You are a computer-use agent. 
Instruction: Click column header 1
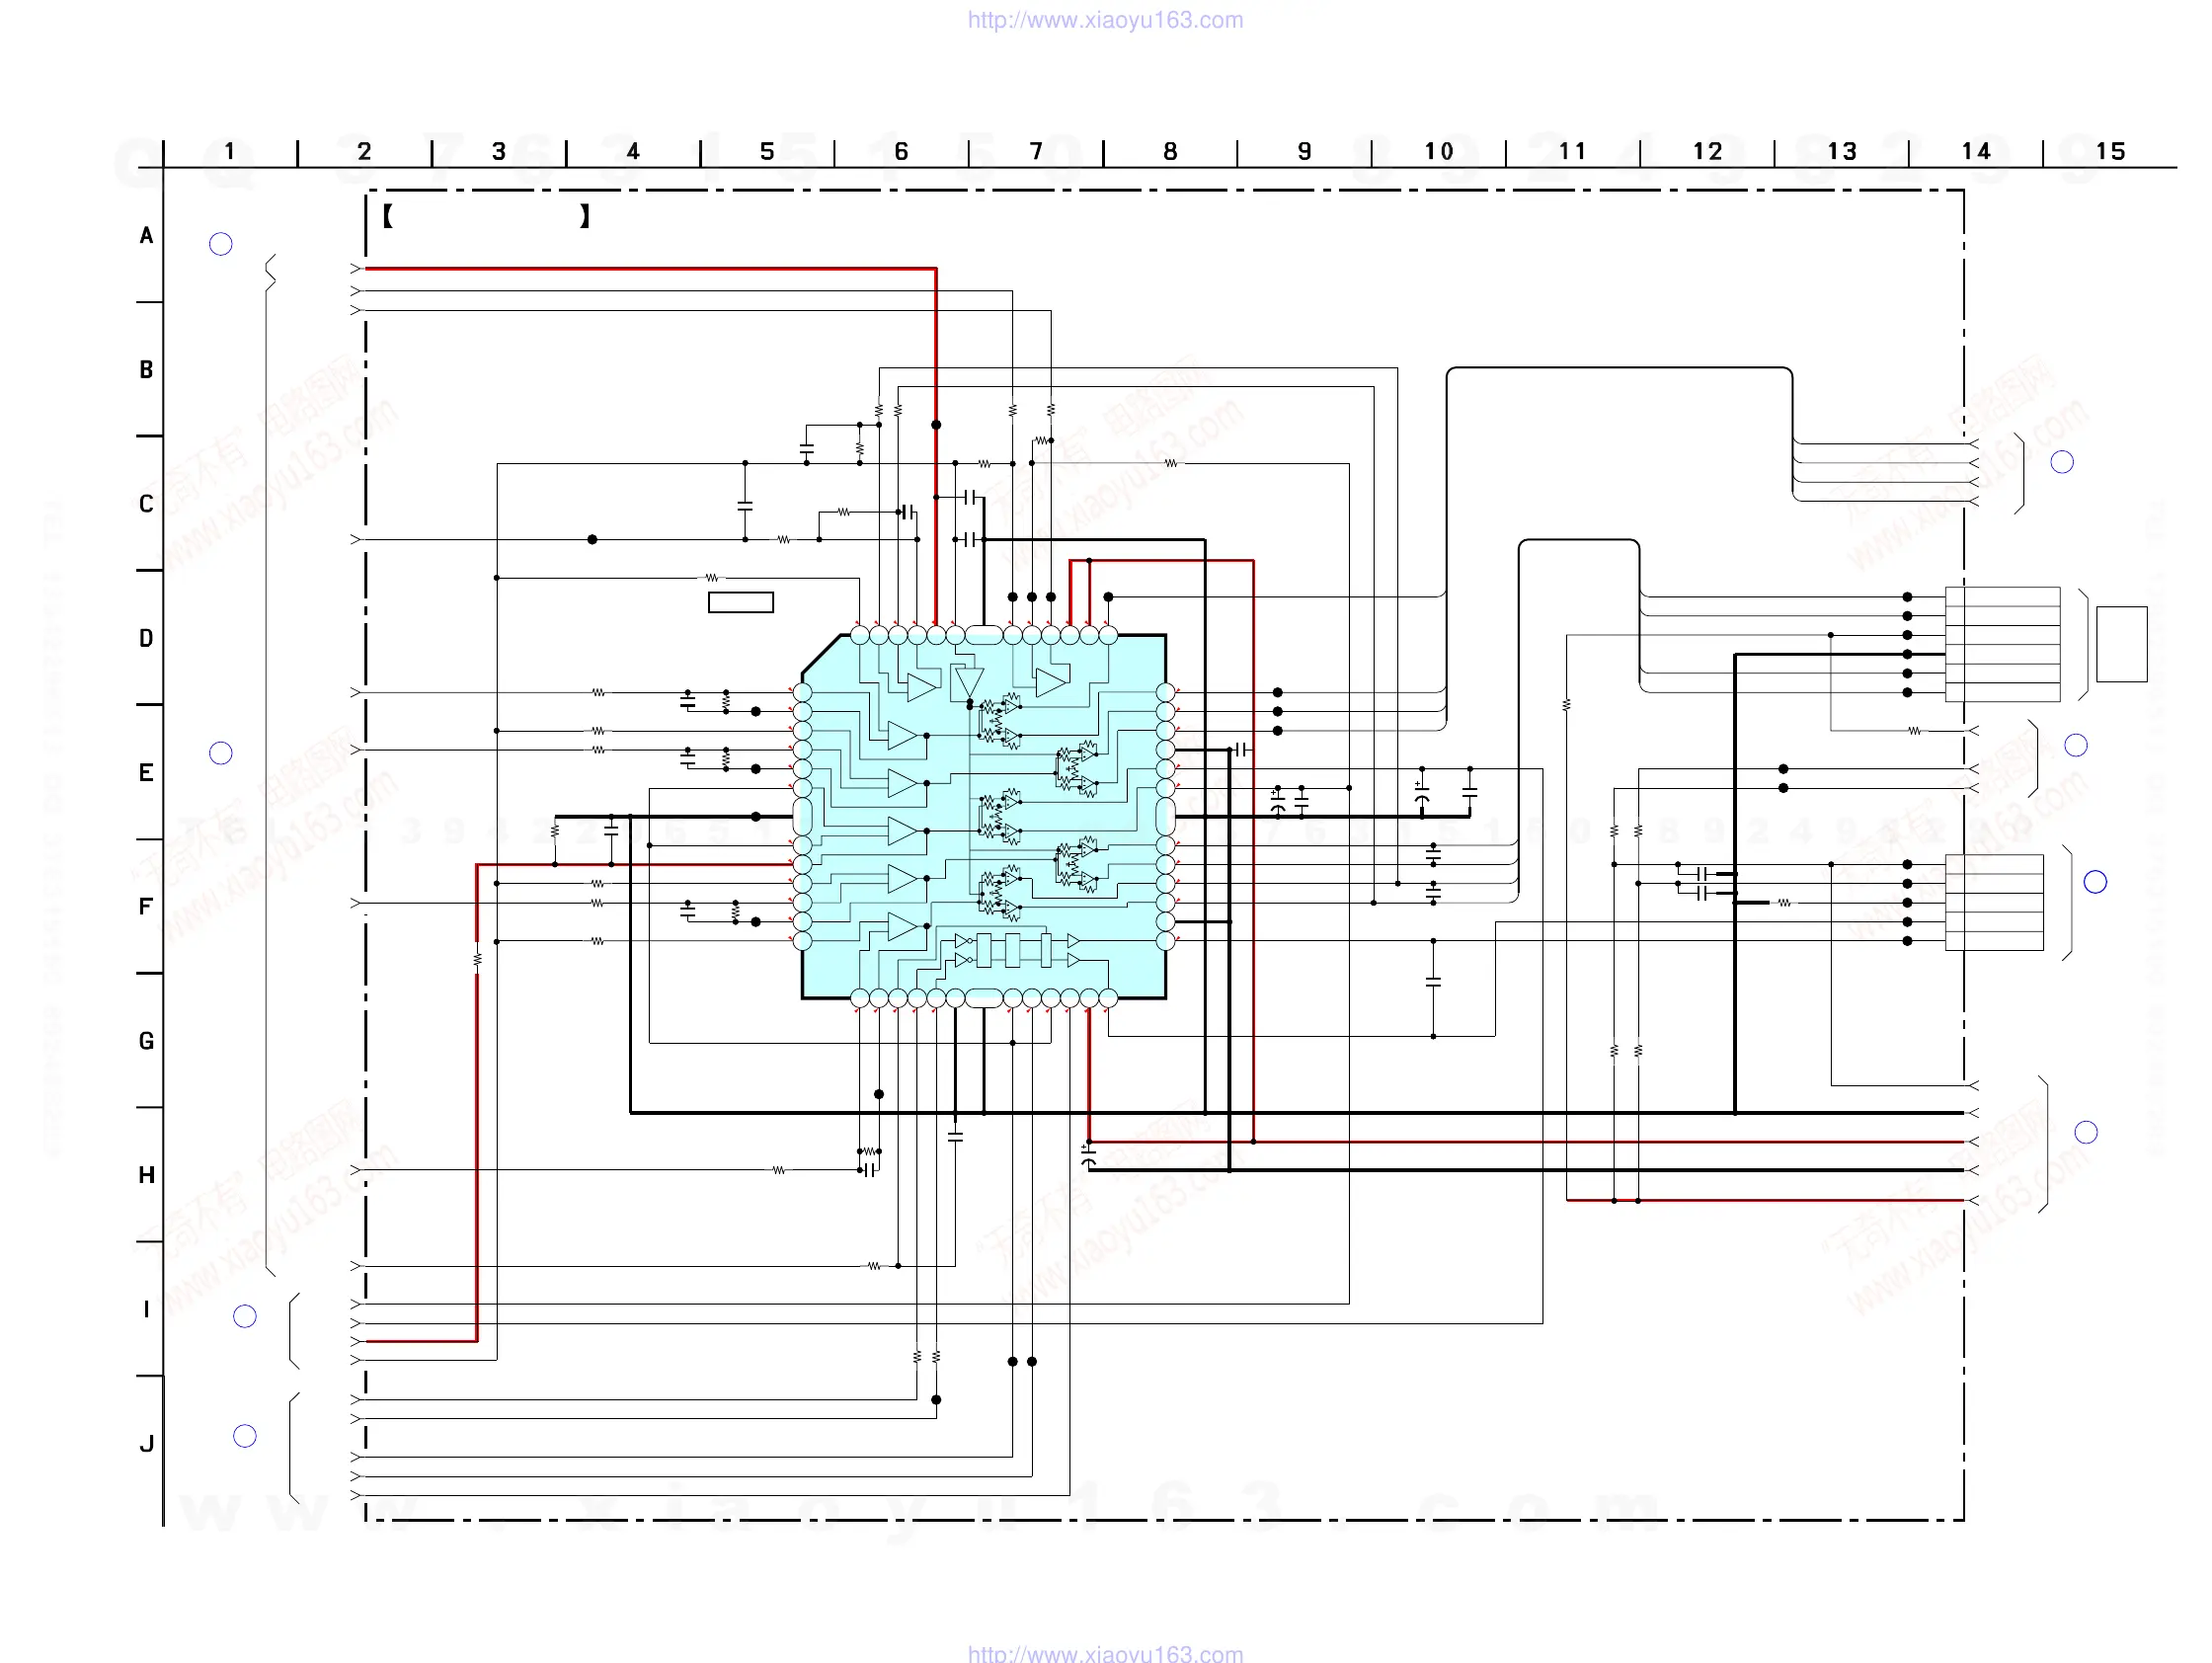click(230, 151)
